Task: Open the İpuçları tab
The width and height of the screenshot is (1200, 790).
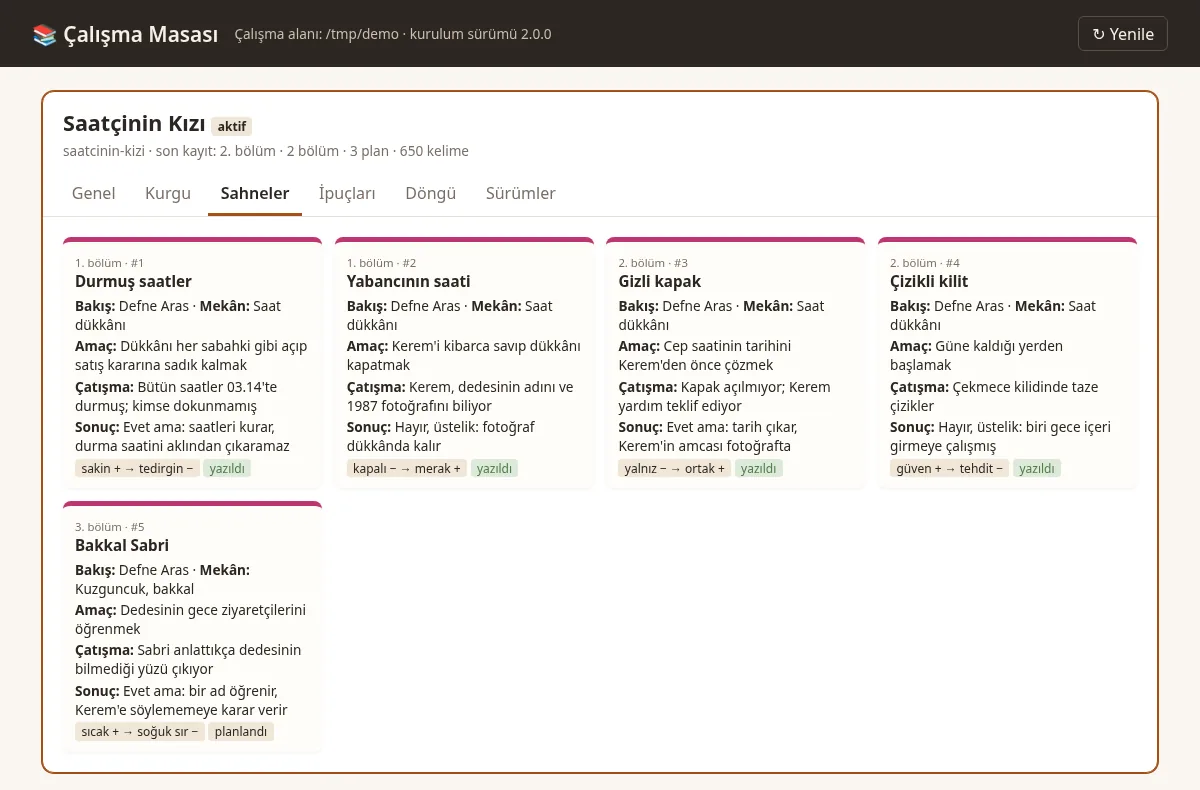Action: pyautogui.click(x=347, y=193)
